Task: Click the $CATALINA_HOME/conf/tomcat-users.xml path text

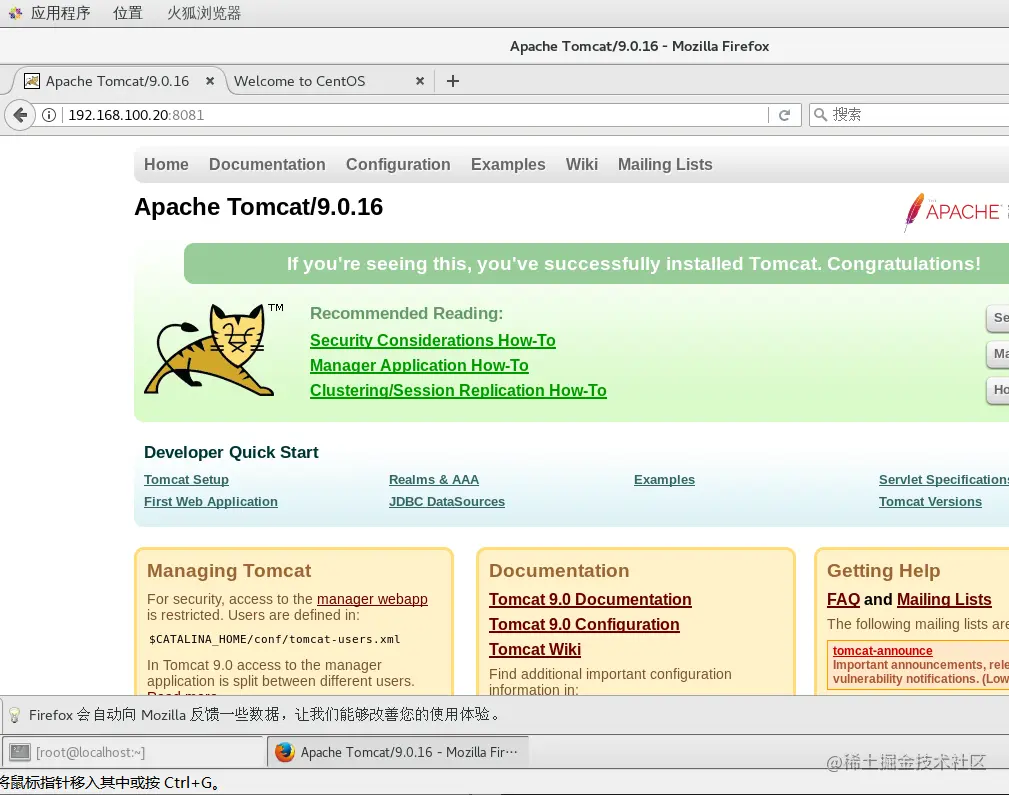Action: point(274,639)
